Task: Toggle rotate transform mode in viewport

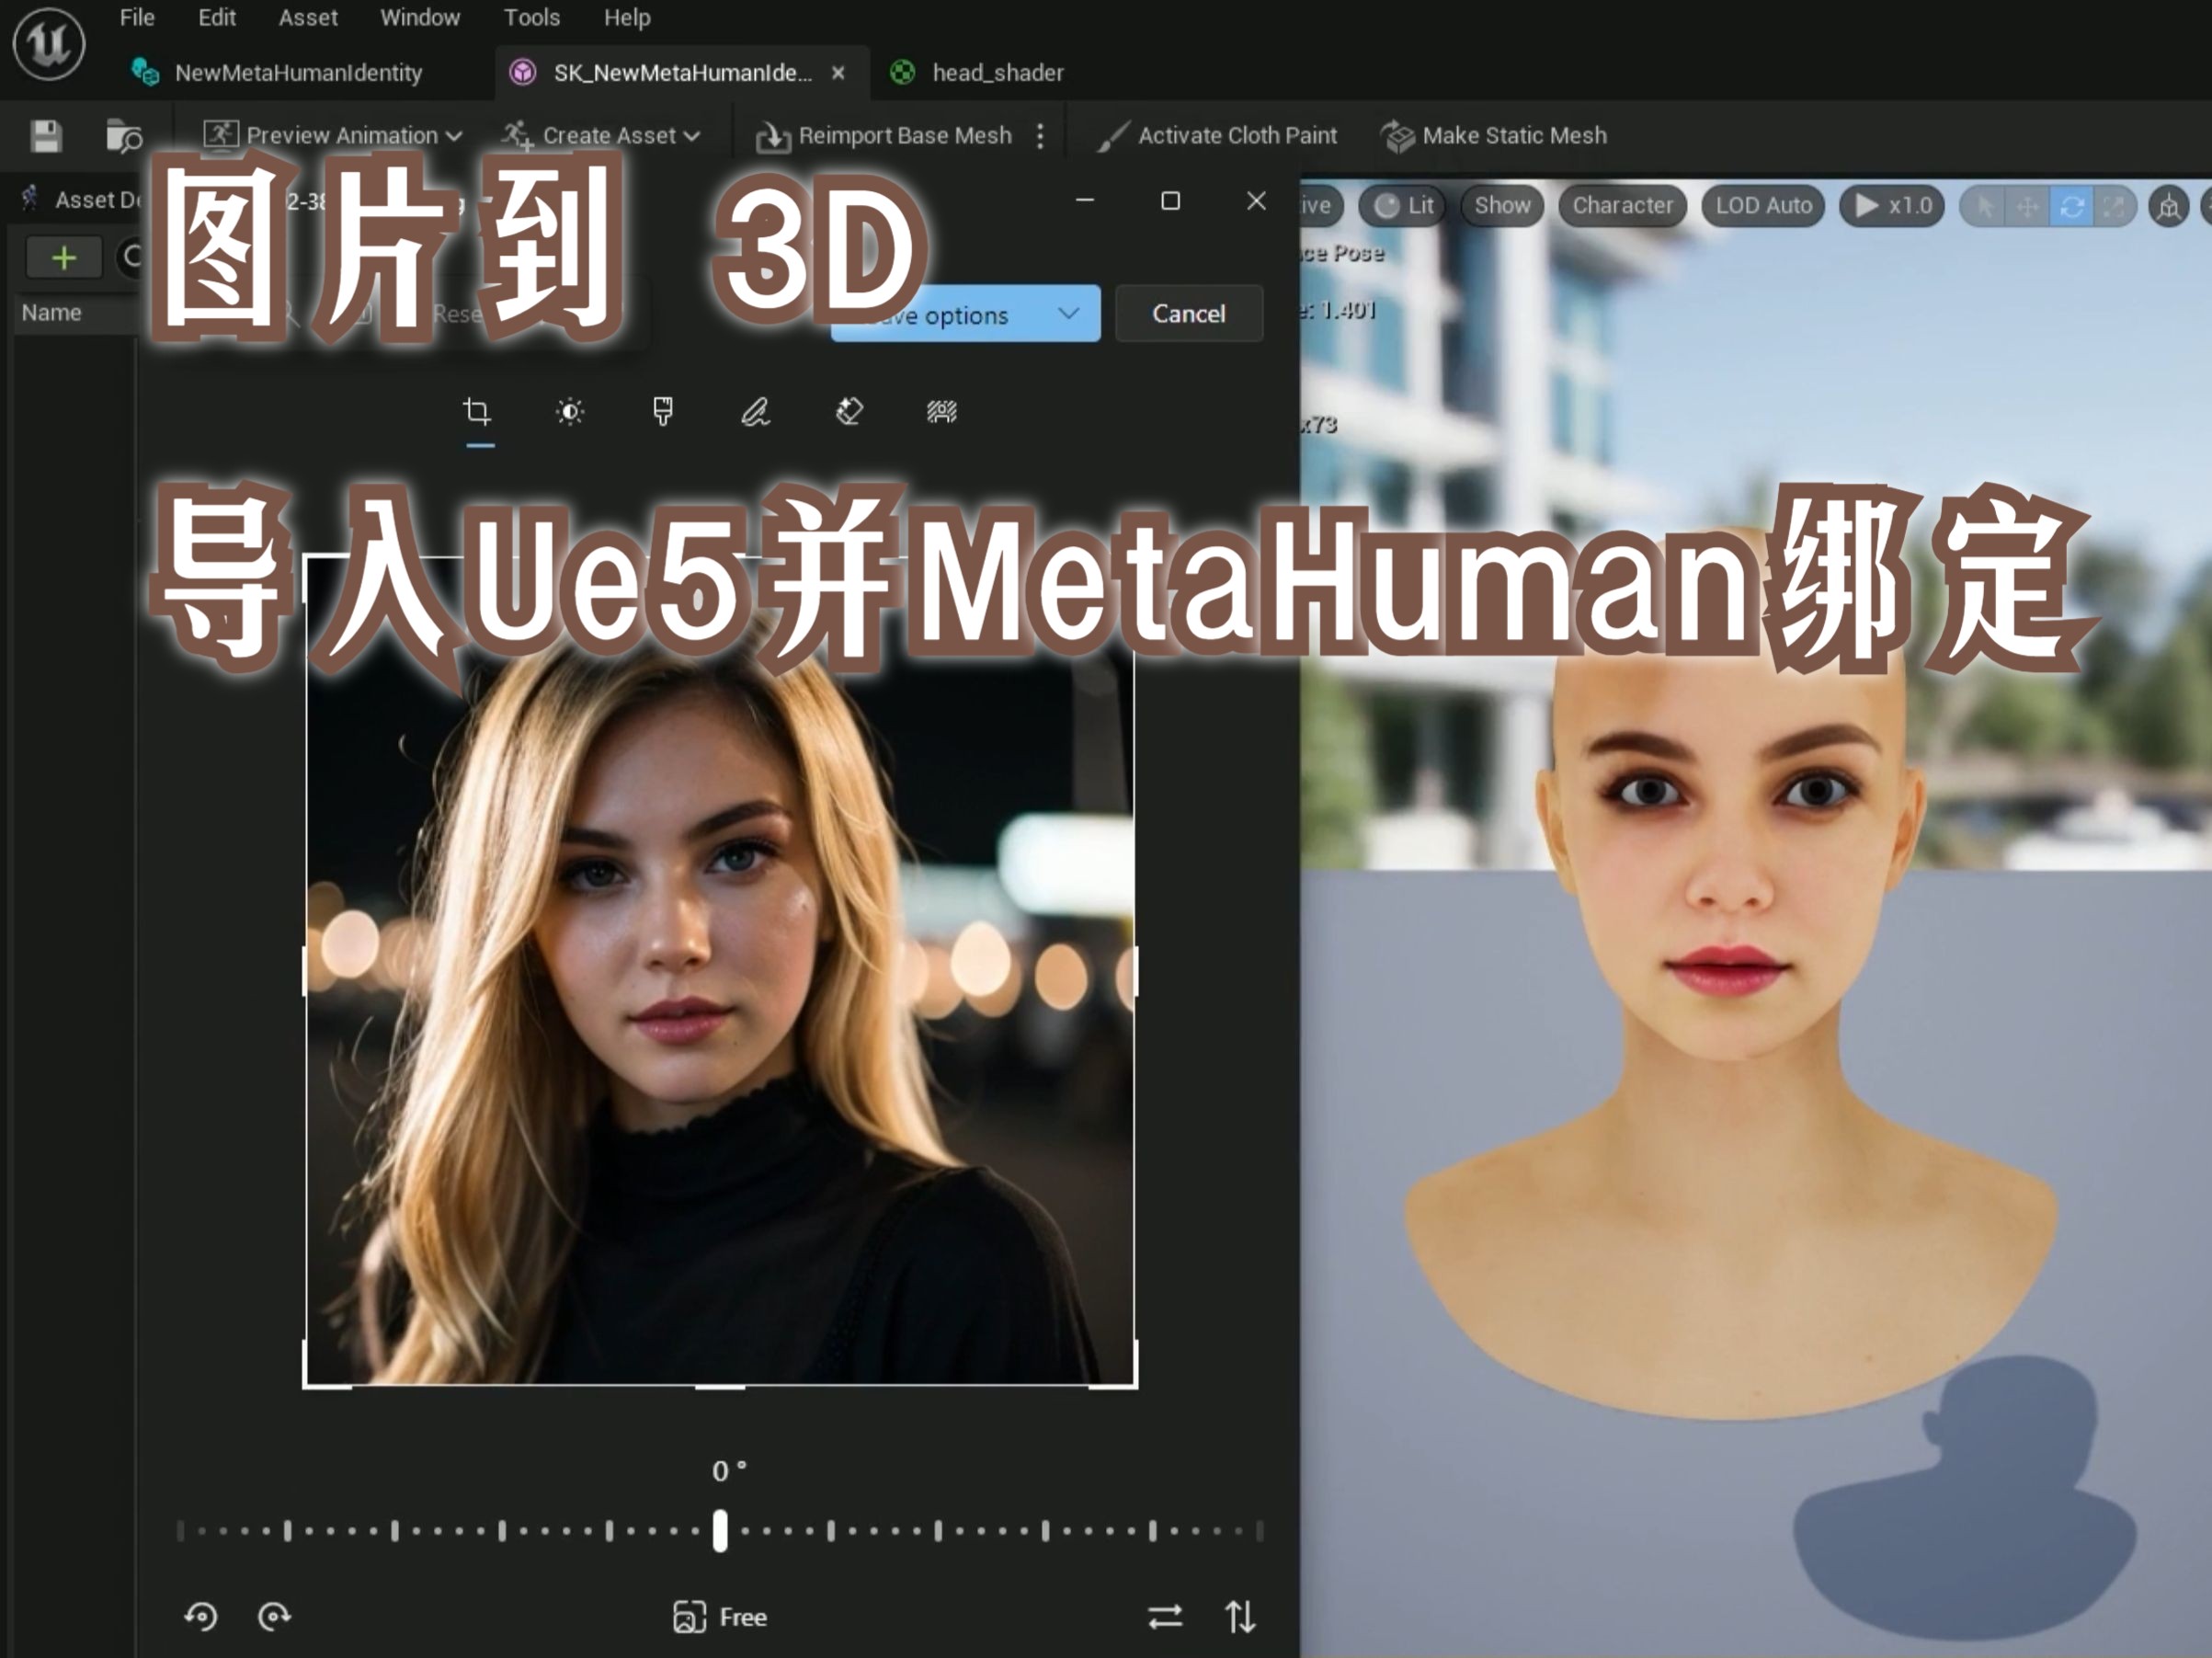Action: click(x=2072, y=206)
